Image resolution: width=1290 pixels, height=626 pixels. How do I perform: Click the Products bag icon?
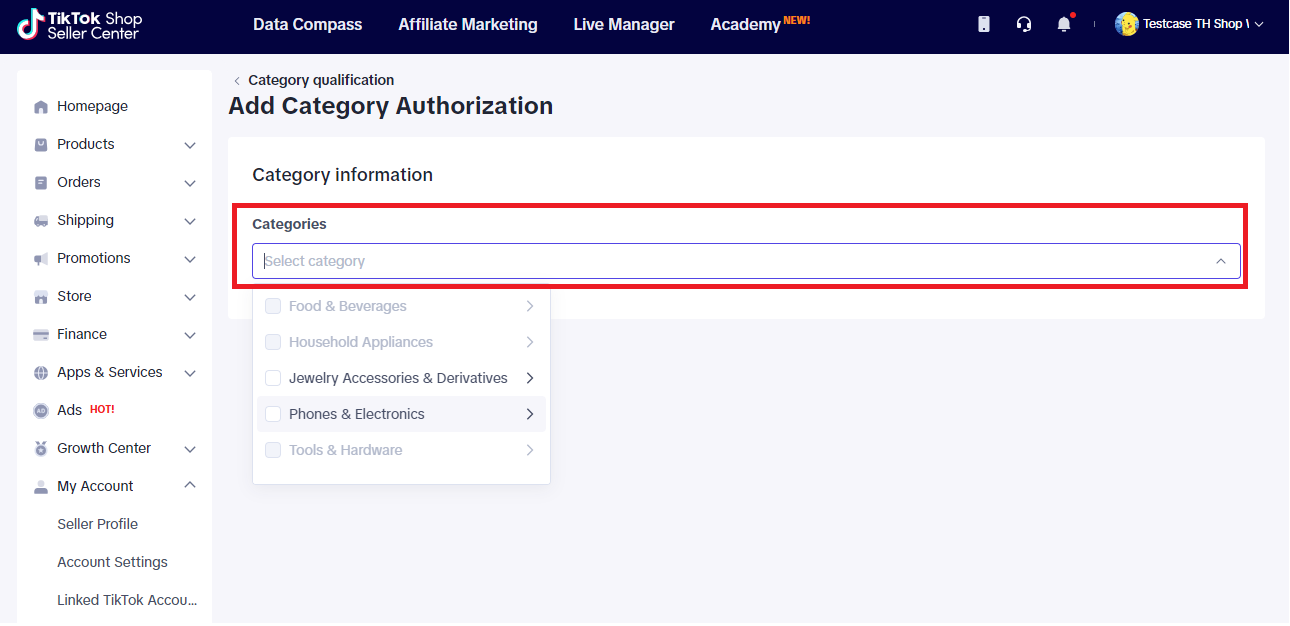click(41, 145)
